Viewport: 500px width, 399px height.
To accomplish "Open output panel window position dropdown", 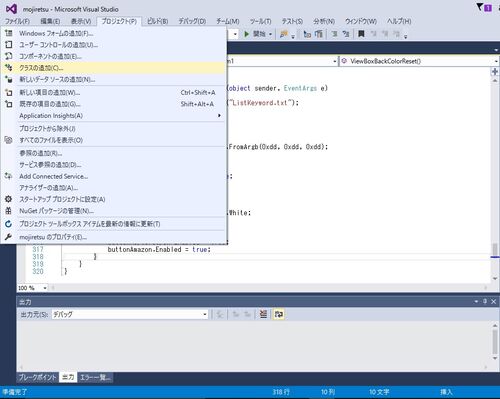I will point(476,302).
